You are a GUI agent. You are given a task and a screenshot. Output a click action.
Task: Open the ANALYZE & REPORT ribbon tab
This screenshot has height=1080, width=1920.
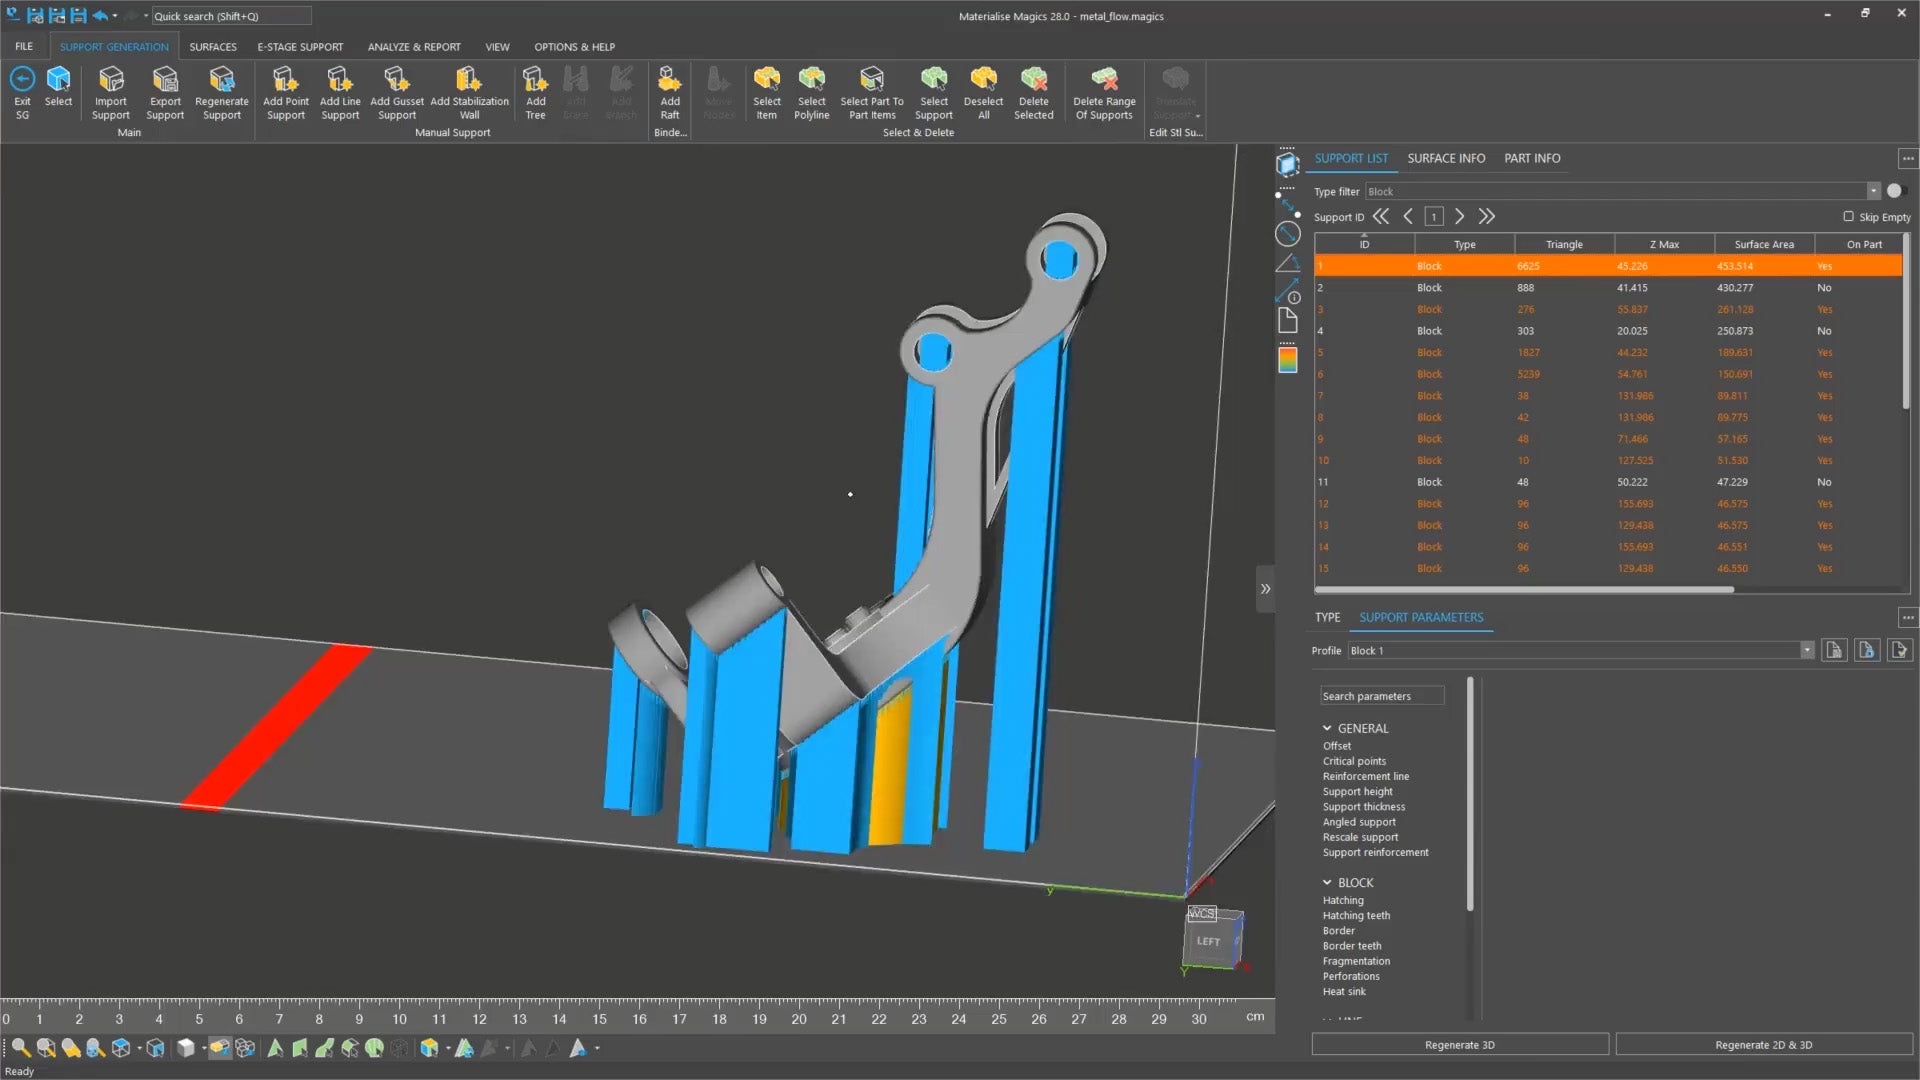click(x=413, y=46)
